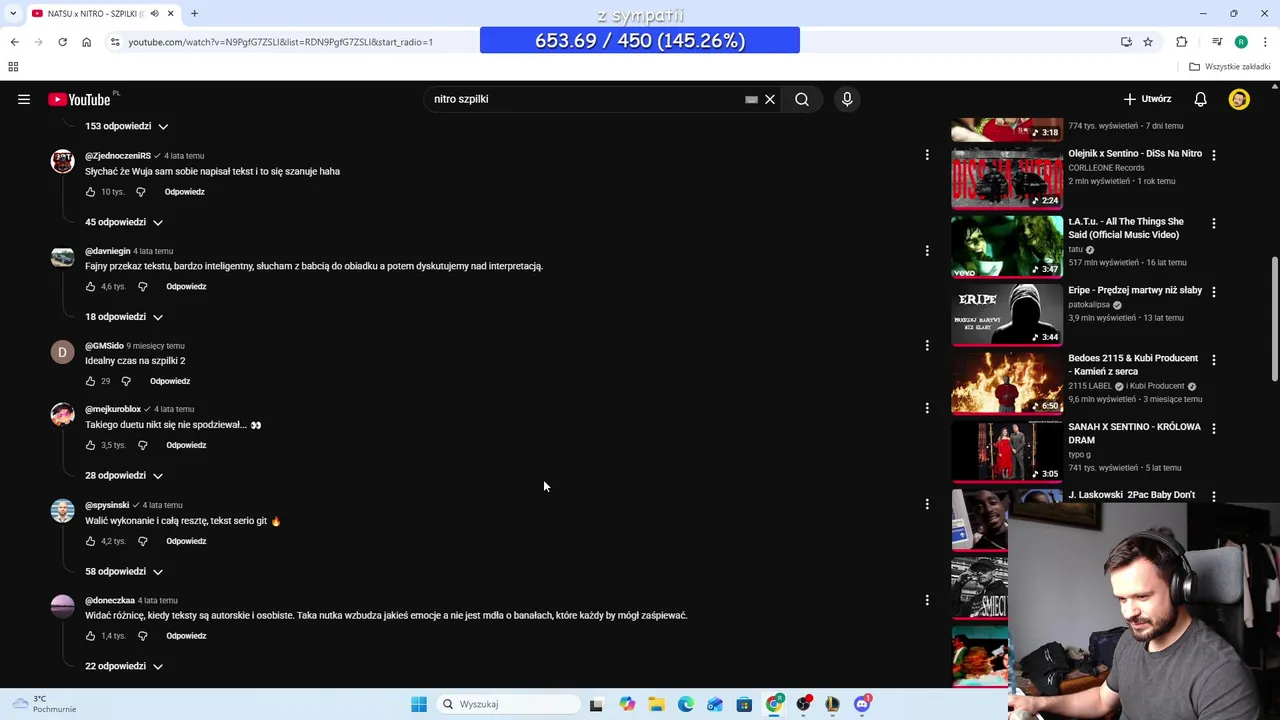Open more options for @ZjednoczeniRS comment
This screenshot has height=720, width=1280.
(x=927, y=155)
